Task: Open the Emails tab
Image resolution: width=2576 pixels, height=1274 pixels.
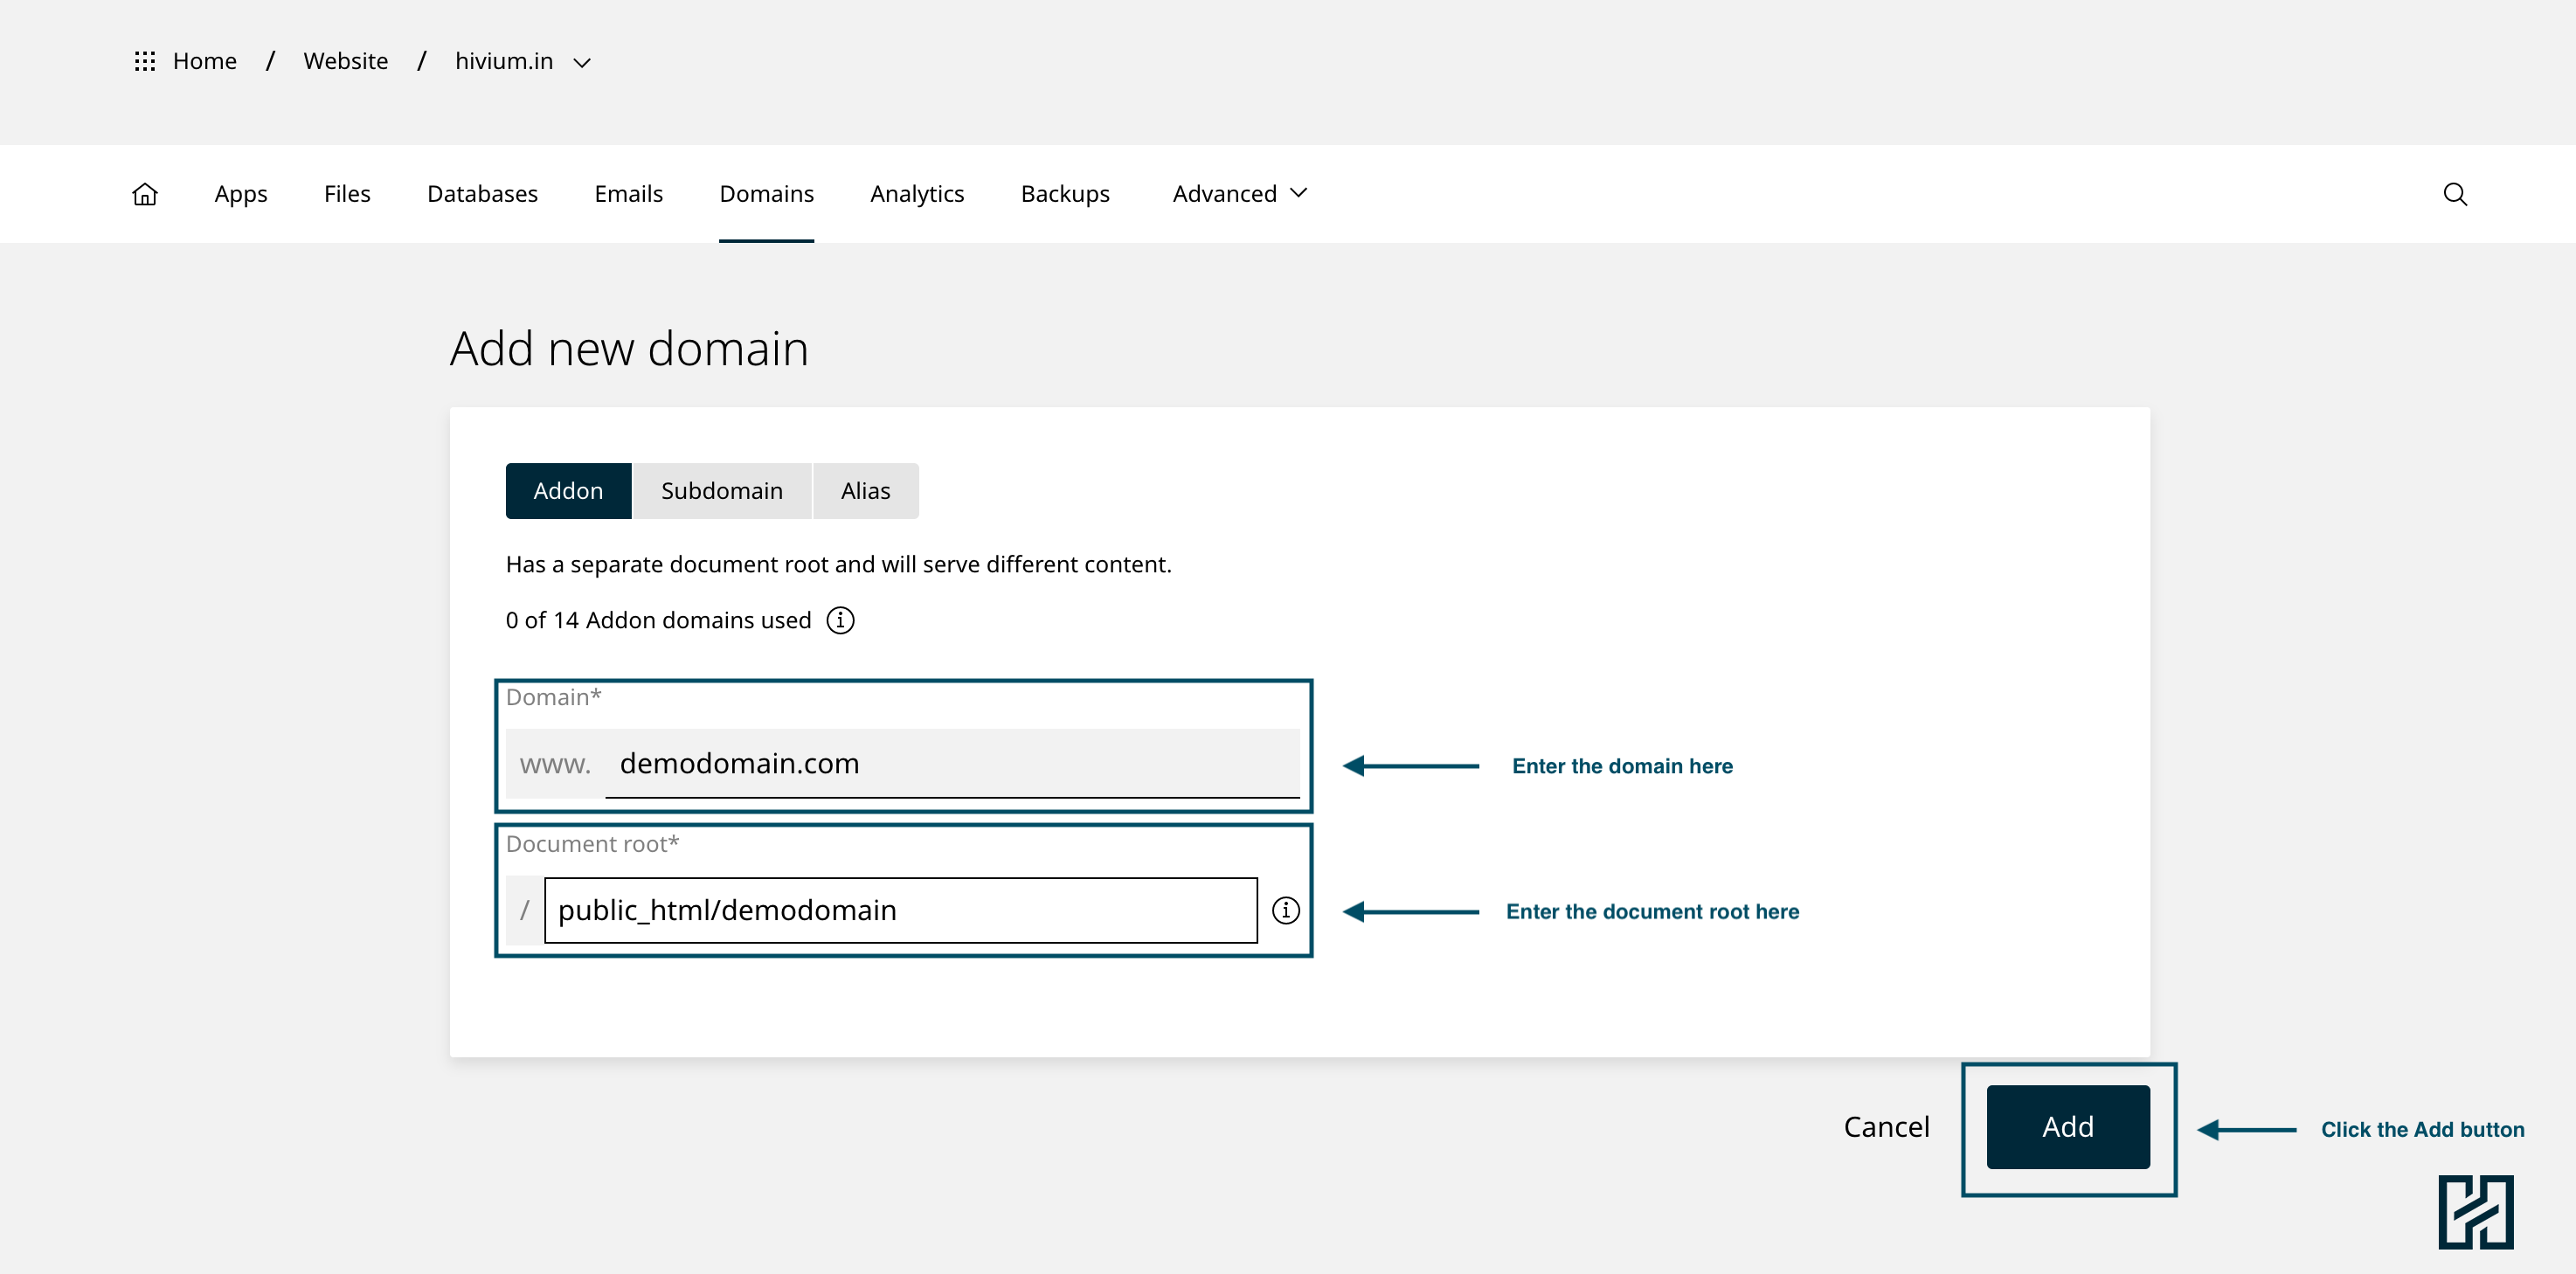Action: click(628, 194)
